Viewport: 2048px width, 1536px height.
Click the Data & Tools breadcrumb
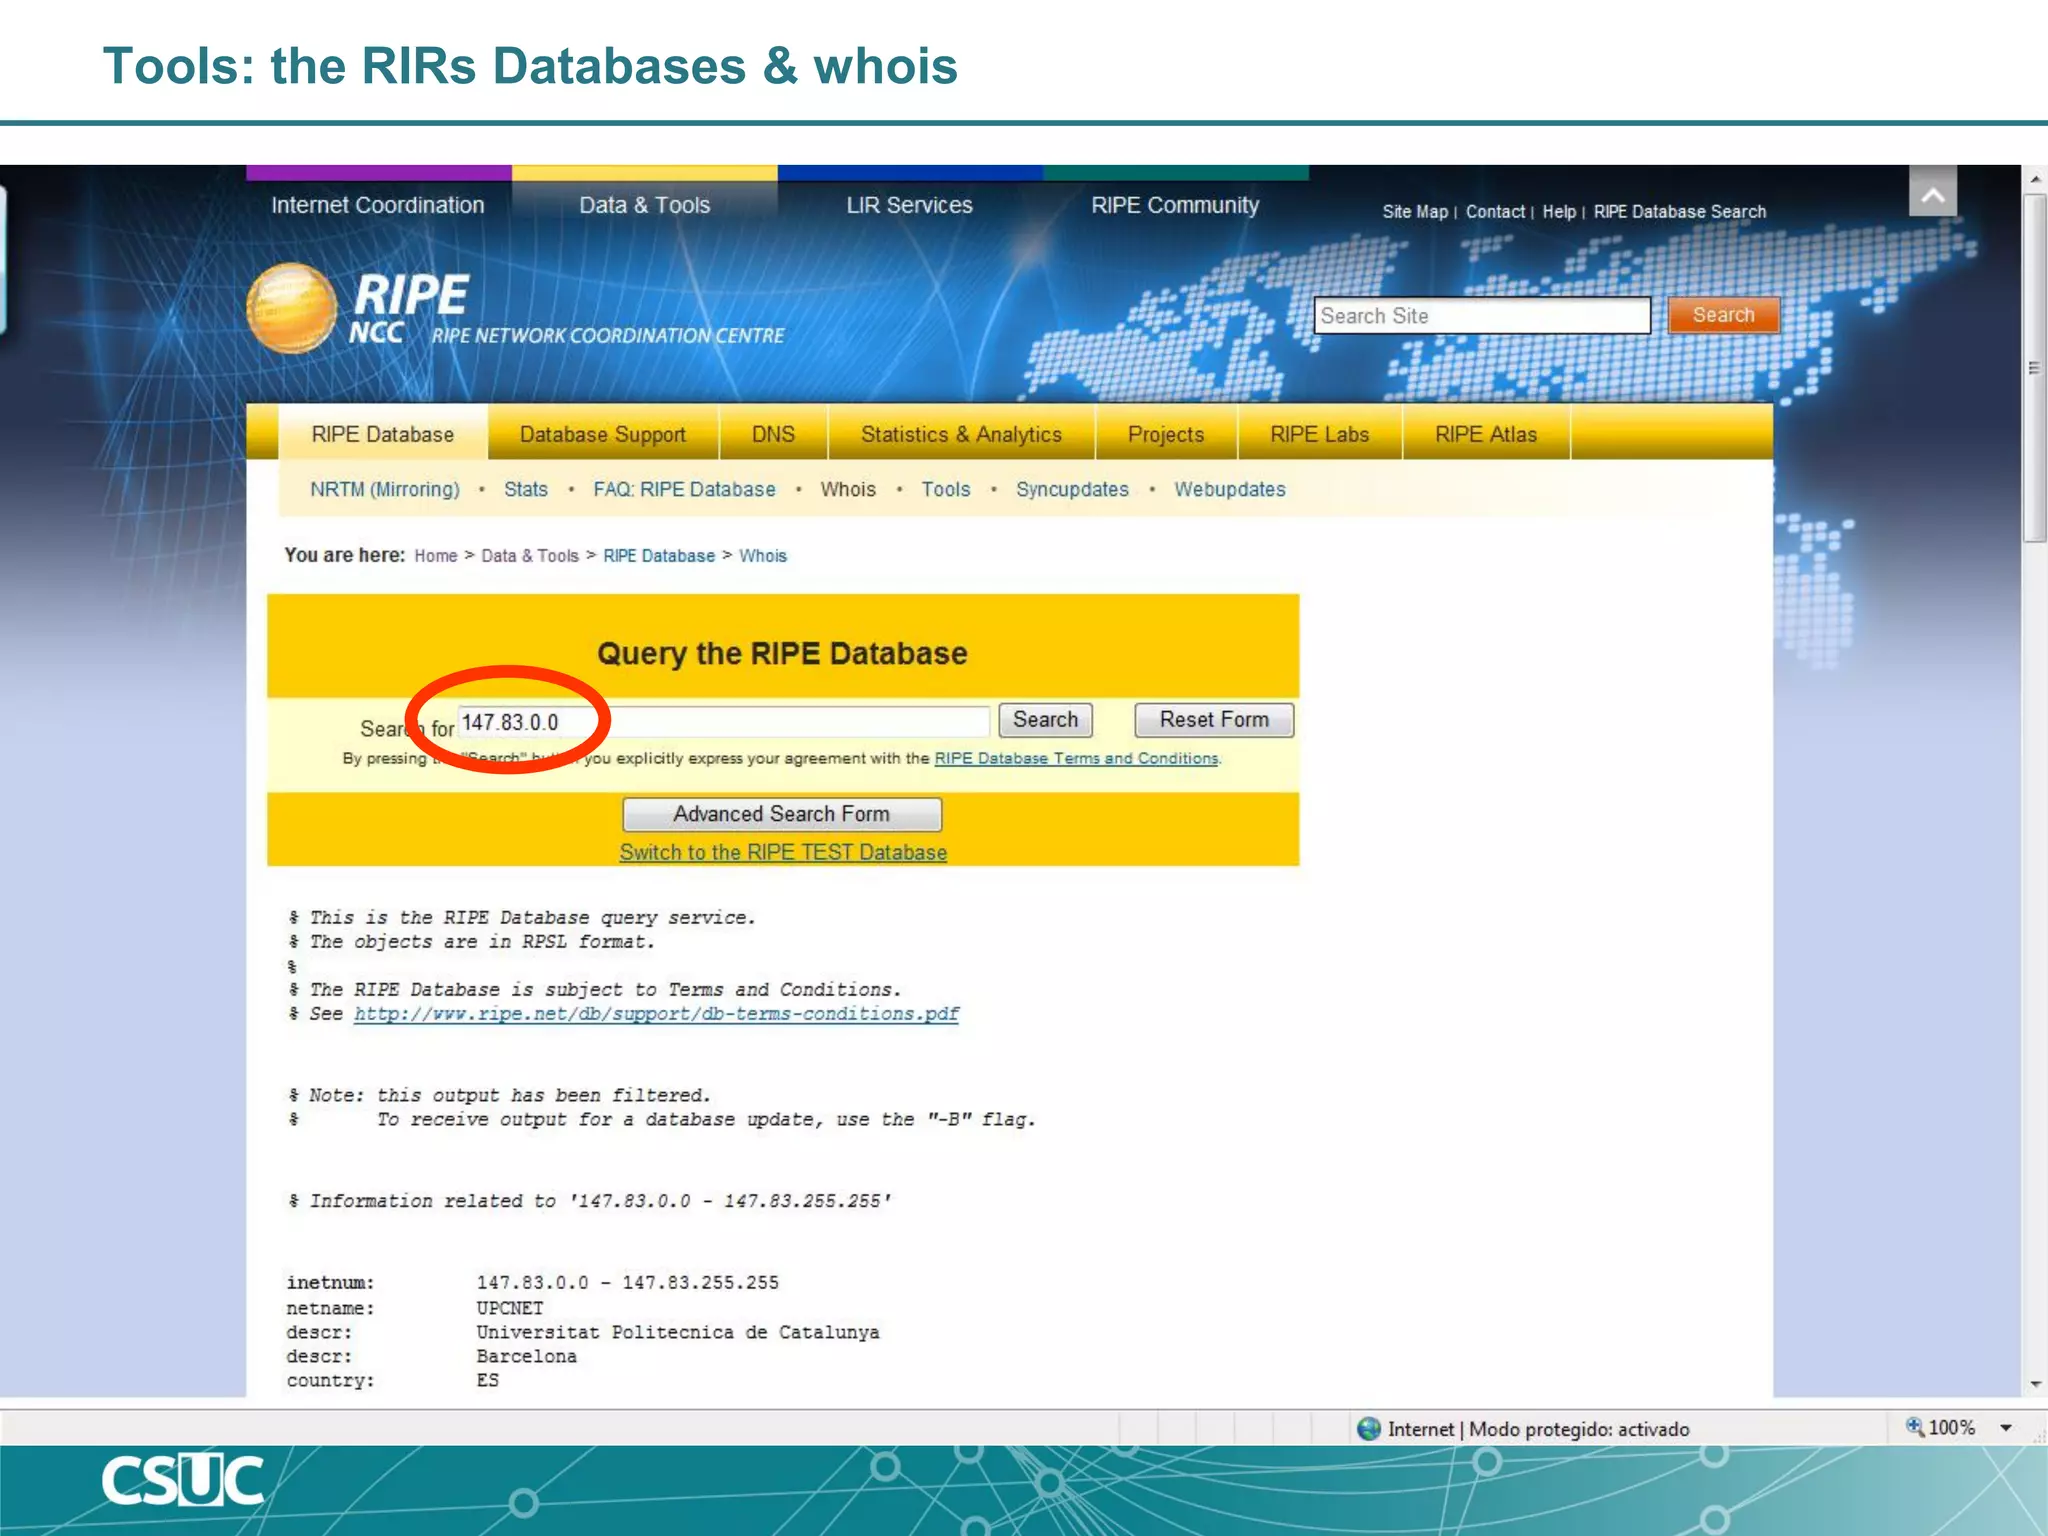[530, 556]
